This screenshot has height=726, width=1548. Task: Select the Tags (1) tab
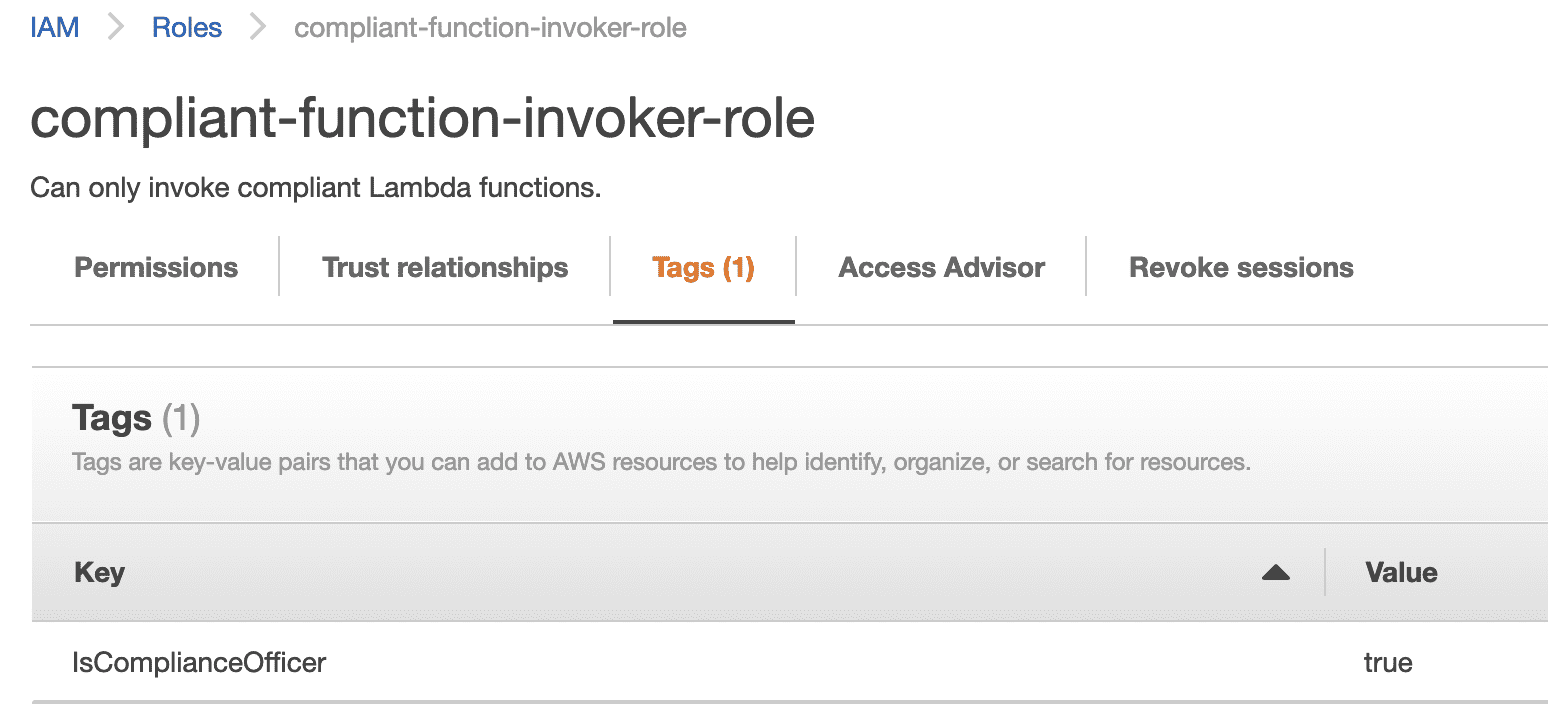pos(703,268)
